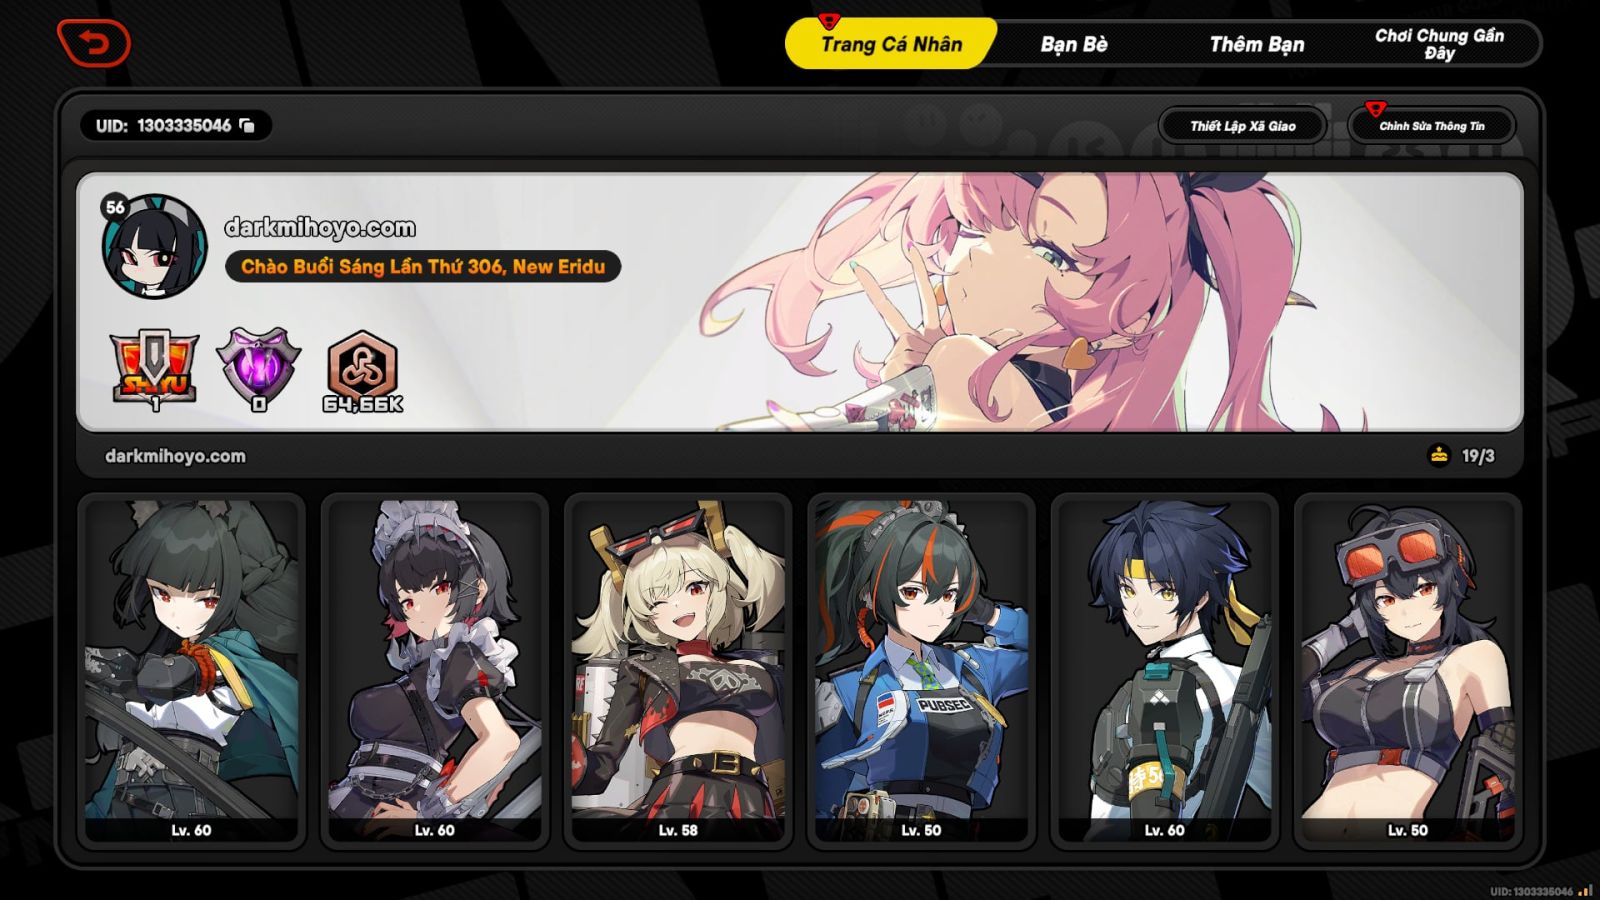Click the profile avatar with level 56
The width and height of the screenshot is (1600, 900).
tap(154, 246)
